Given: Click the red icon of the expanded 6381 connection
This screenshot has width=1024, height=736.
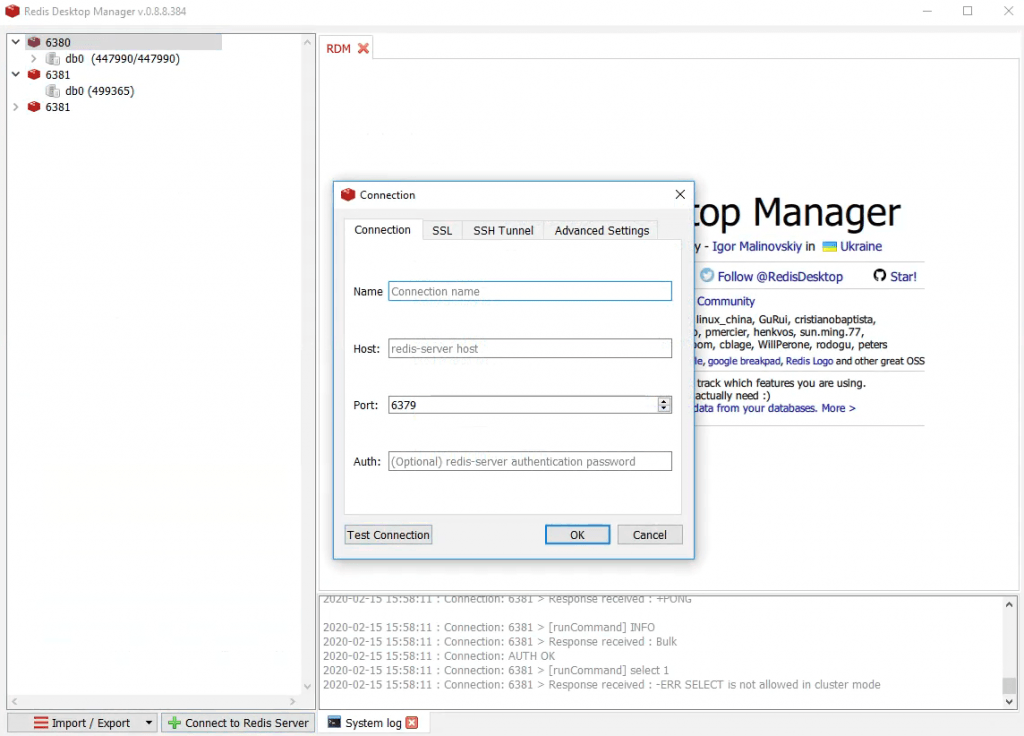Looking at the screenshot, I should coord(34,74).
